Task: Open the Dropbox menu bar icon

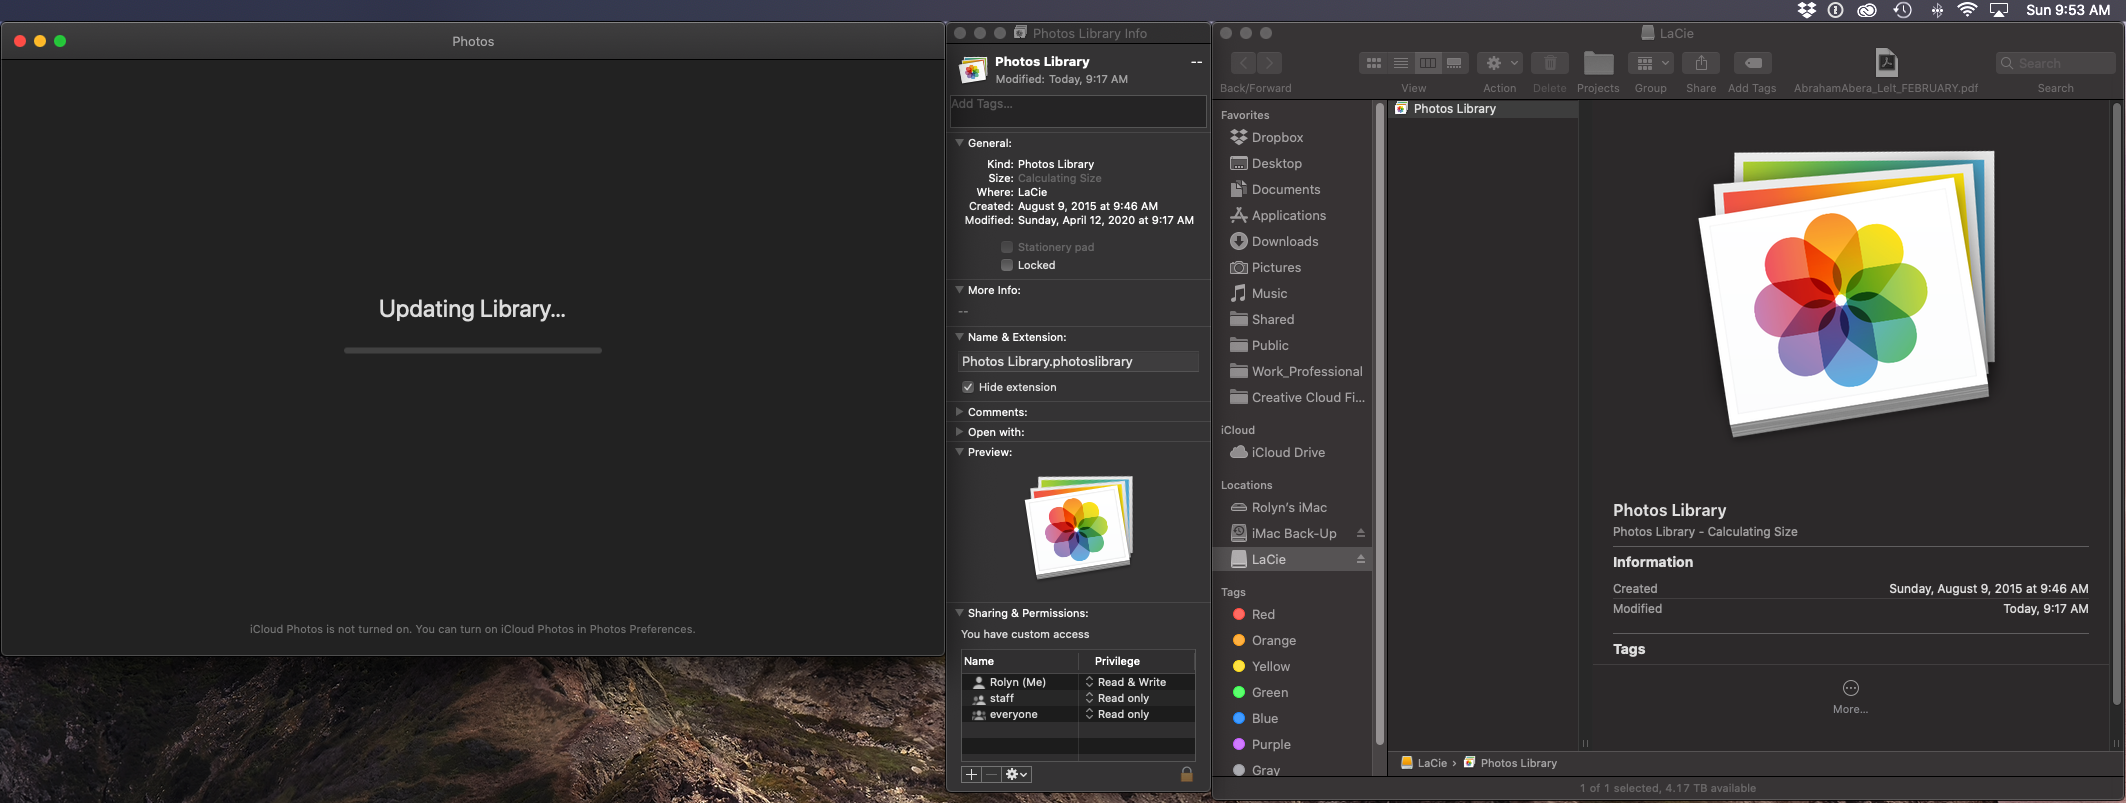Action: click(1806, 10)
